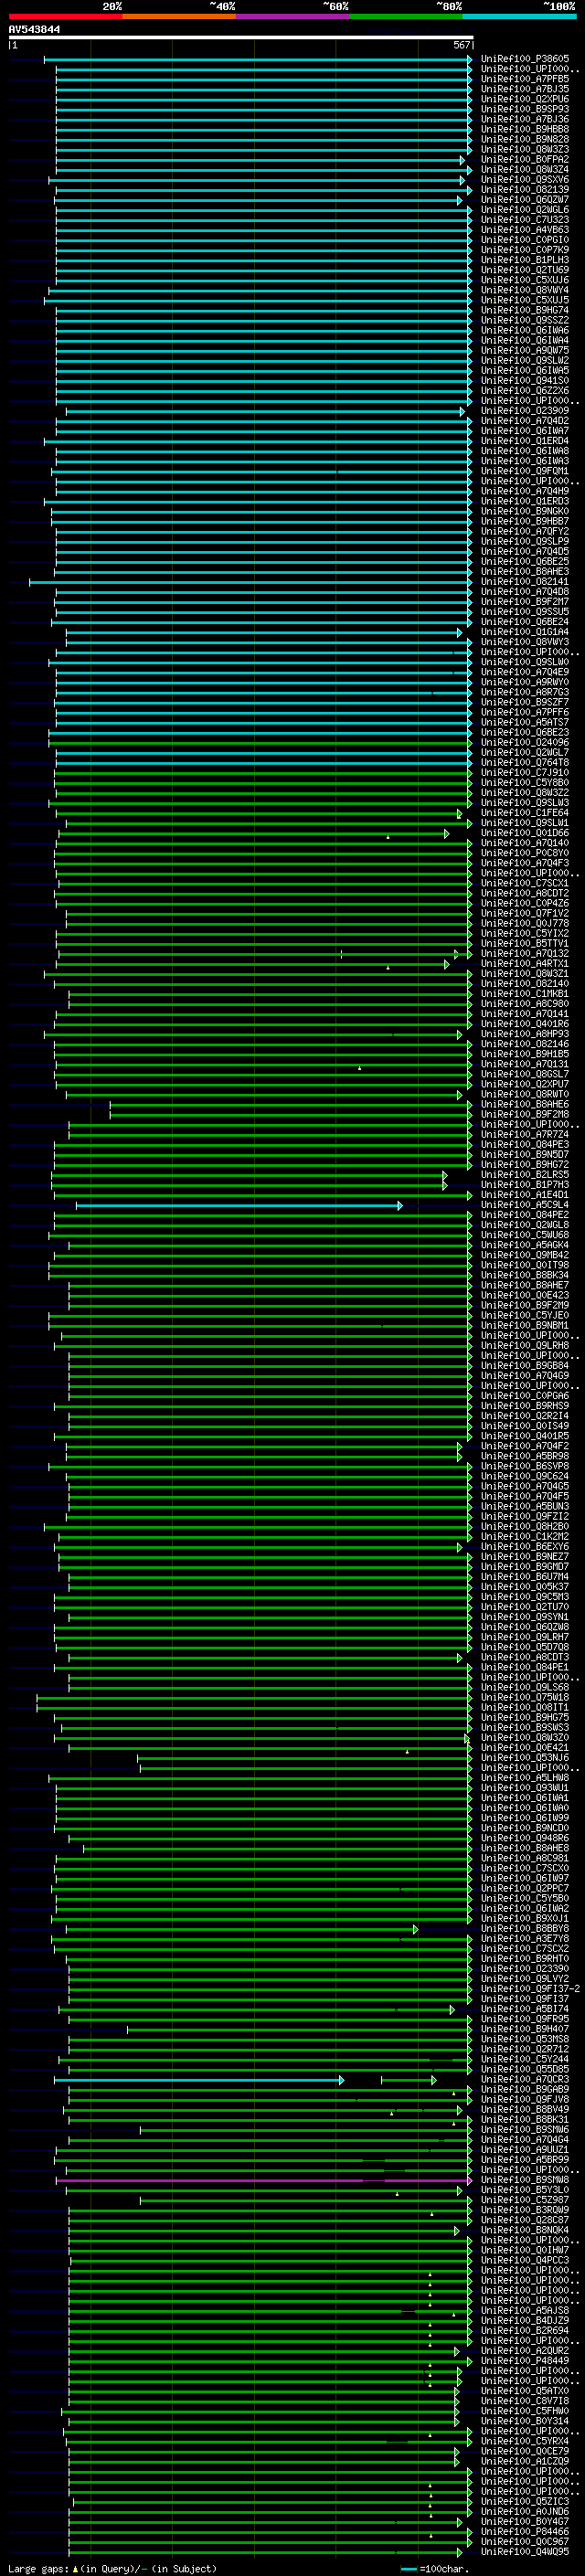Image resolution: width=585 pixels, height=2576 pixels.
Task: Select UniRef100_A9QW75 hit
Action: [524, 350]
